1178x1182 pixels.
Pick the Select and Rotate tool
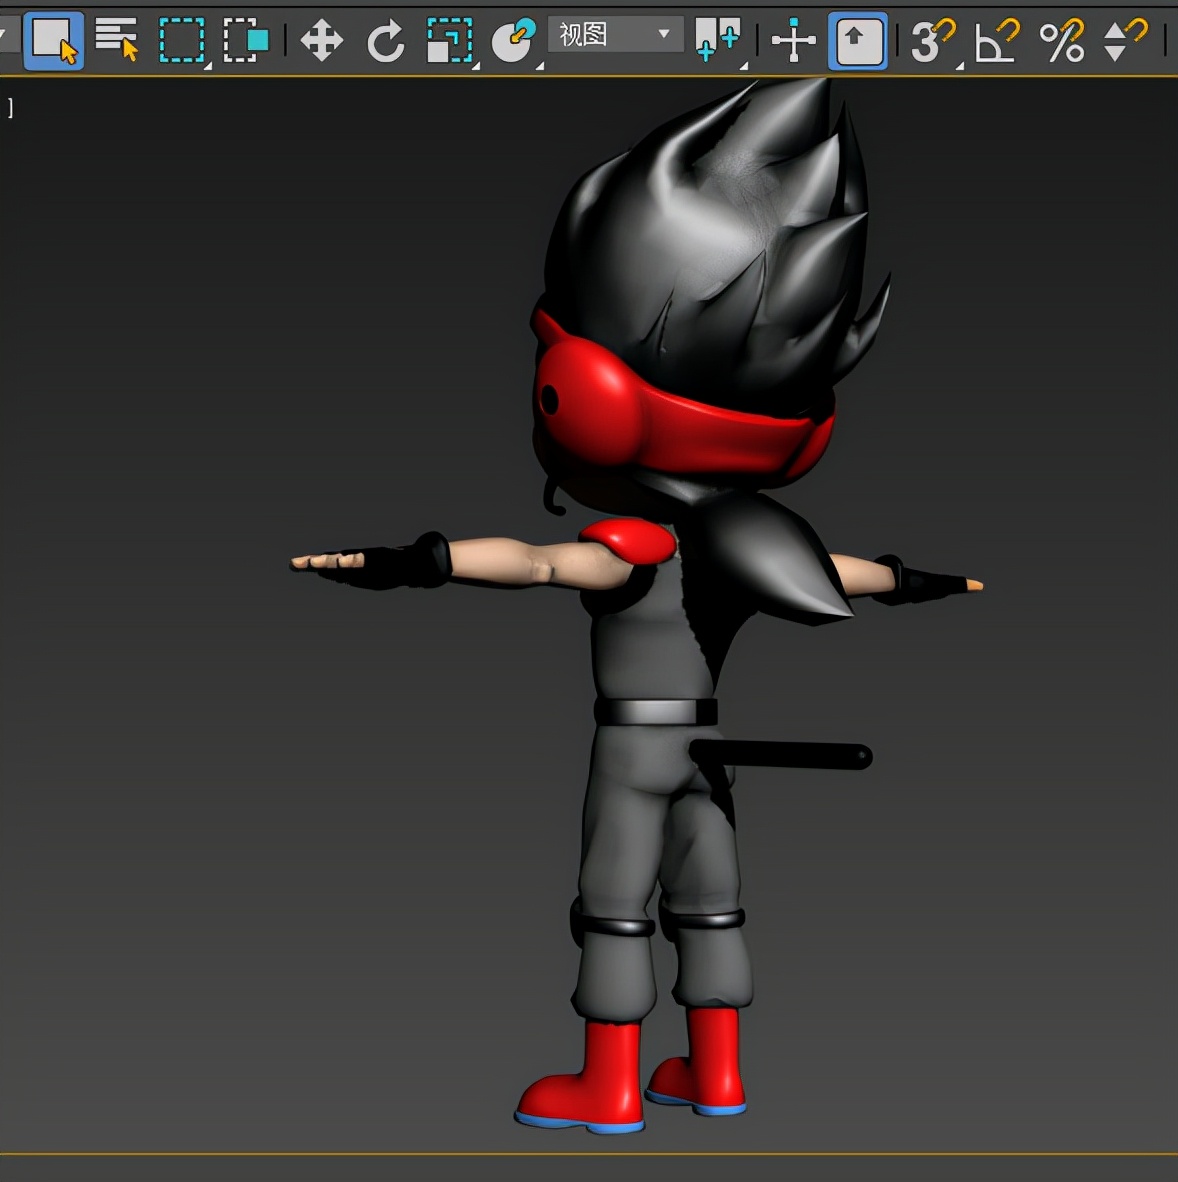click(x=385, y=41)
